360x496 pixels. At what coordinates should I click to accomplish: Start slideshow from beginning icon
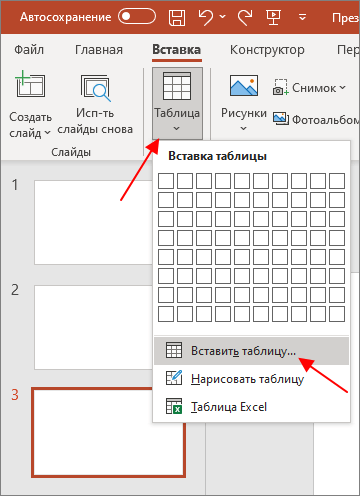[274, 17]
